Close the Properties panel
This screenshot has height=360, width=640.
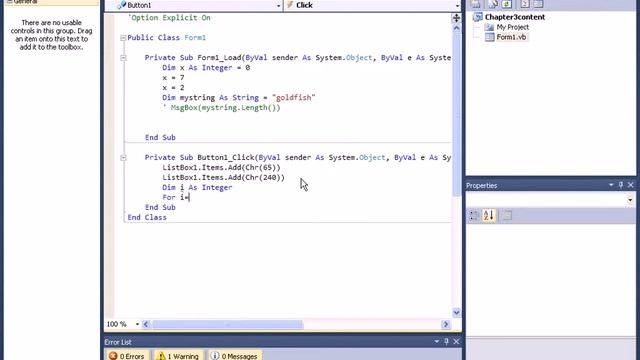631,185
